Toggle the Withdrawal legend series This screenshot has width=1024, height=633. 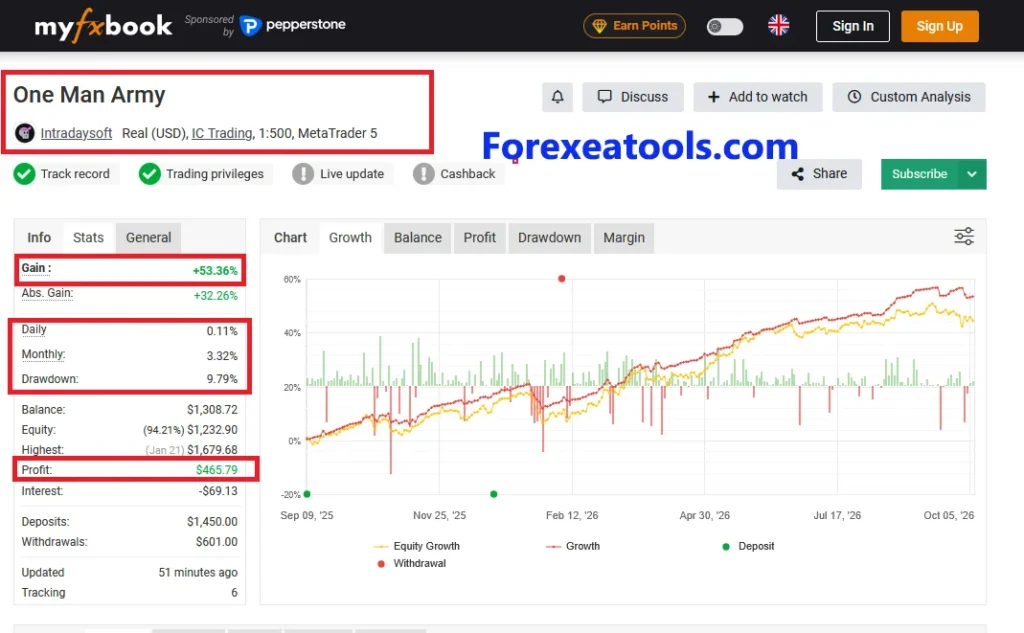point(411,563)
